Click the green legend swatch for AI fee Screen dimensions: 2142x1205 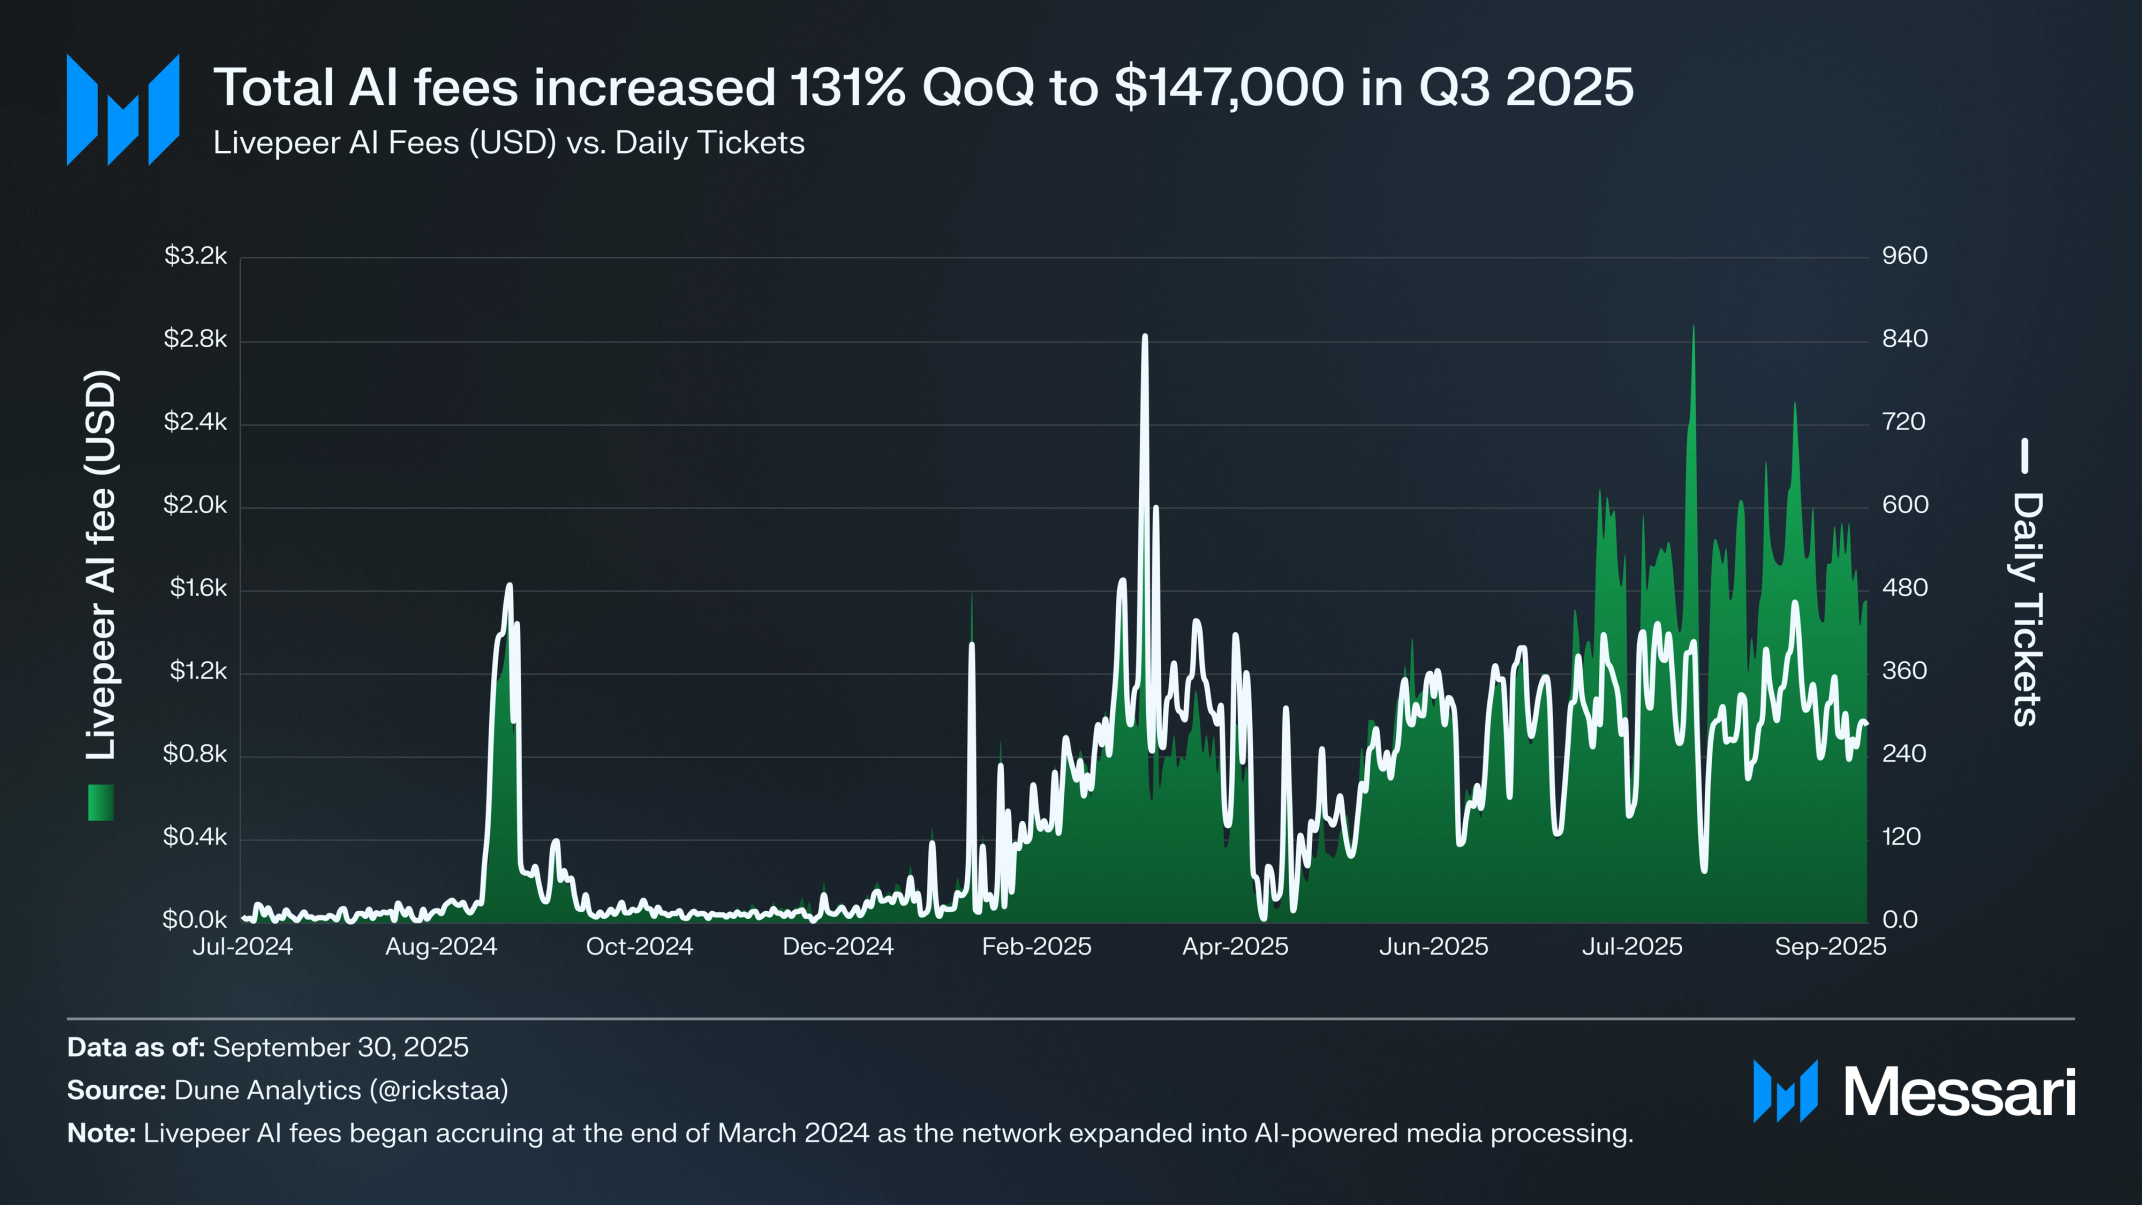click(x=101, y=802)
